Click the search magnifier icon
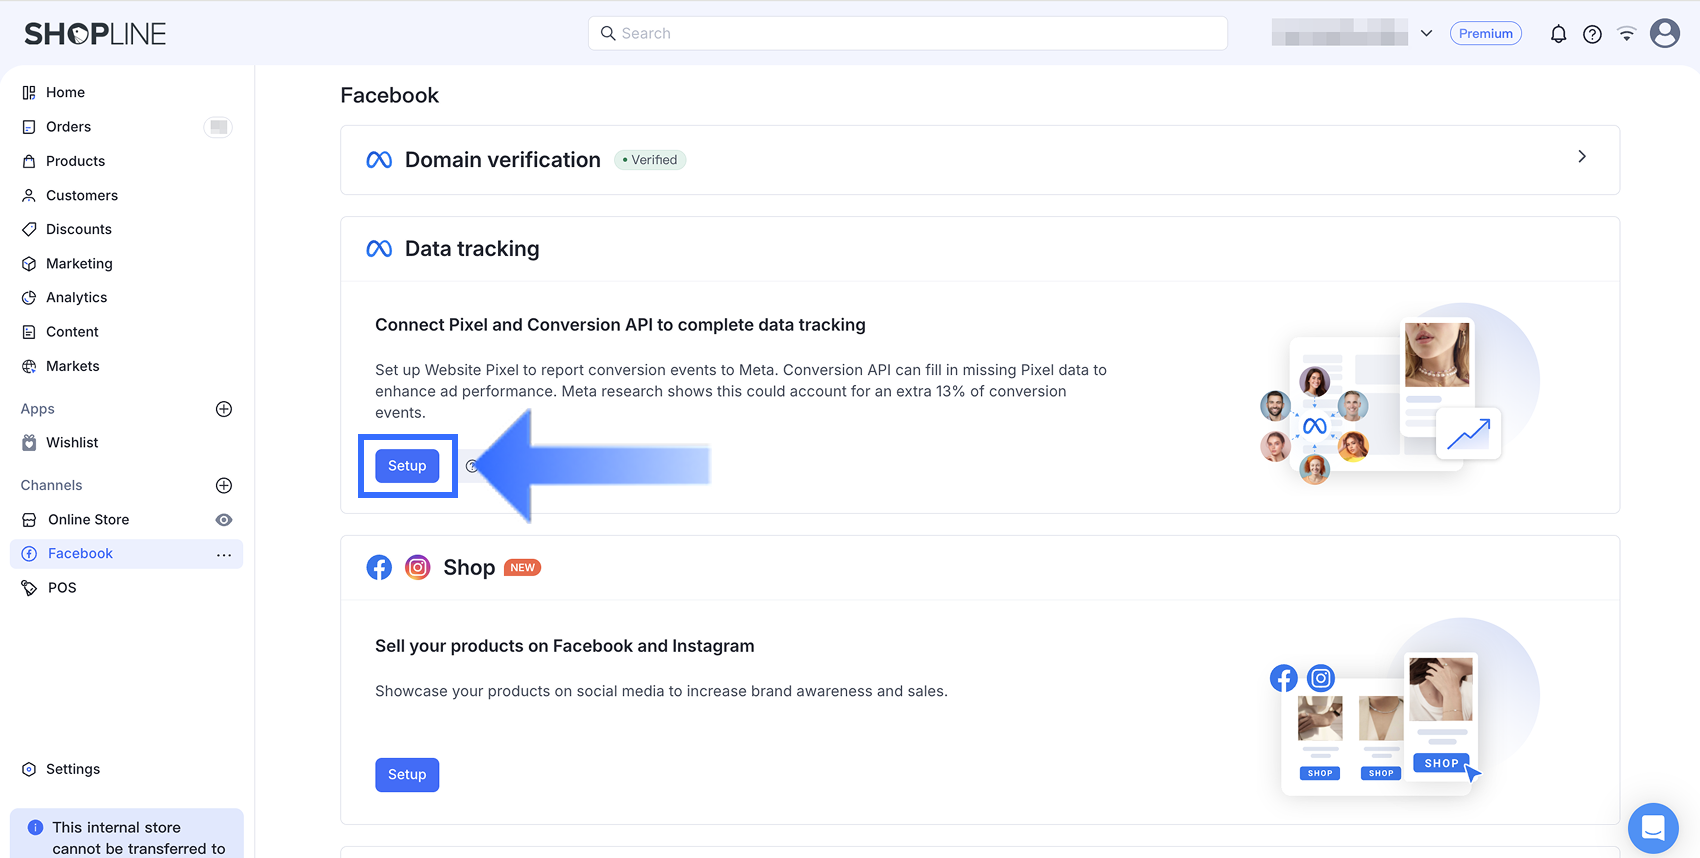This screenshot has height=858, width=1700. point(608,33)
